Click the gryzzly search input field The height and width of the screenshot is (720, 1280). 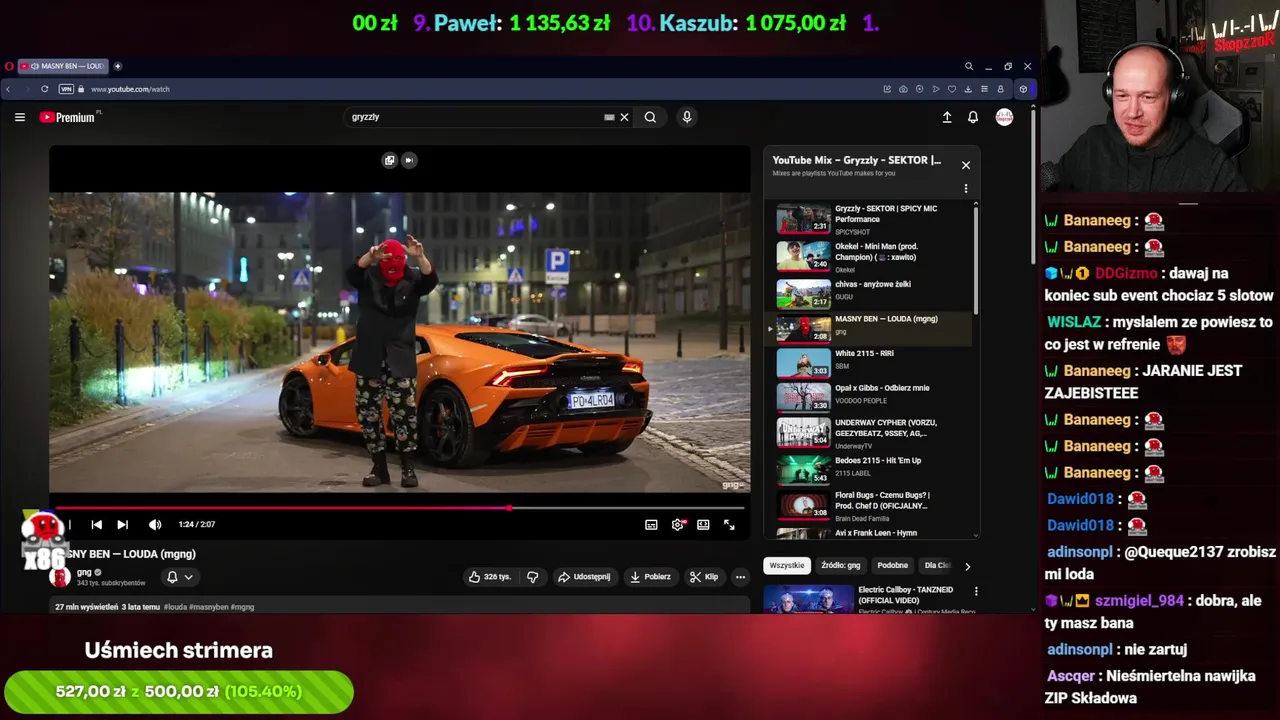click(475, 117)
